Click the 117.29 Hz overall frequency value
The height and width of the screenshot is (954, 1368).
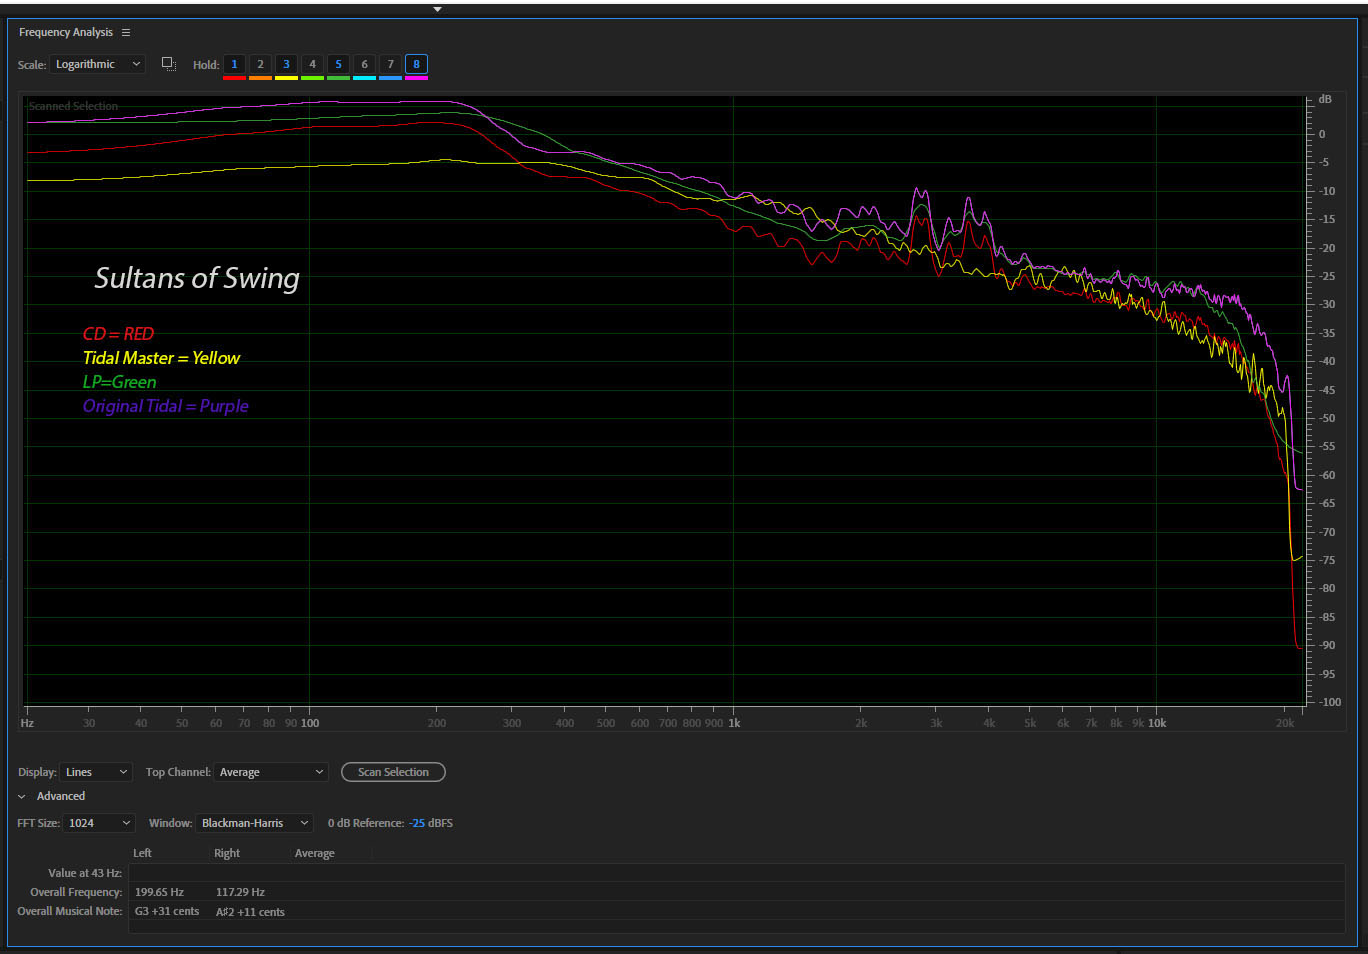pyautogui.click(x=240, y=892)
